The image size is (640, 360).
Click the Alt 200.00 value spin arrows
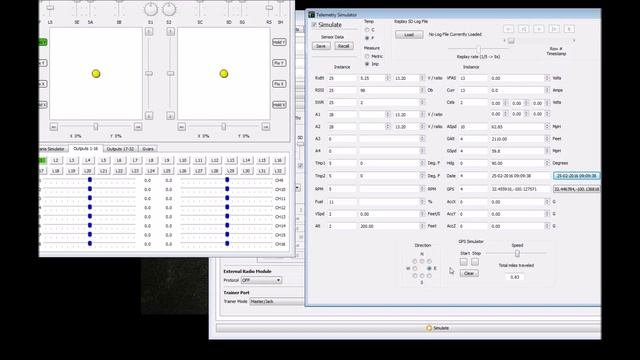pyautogui.click(x=422, y=226)
